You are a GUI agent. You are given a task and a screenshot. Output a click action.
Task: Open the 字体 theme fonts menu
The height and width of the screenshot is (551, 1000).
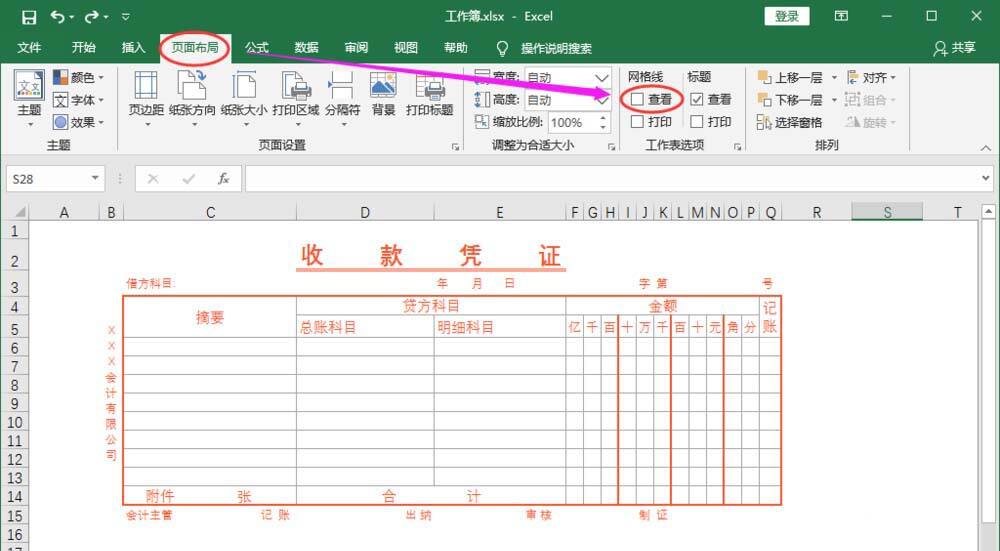(78, 100)
